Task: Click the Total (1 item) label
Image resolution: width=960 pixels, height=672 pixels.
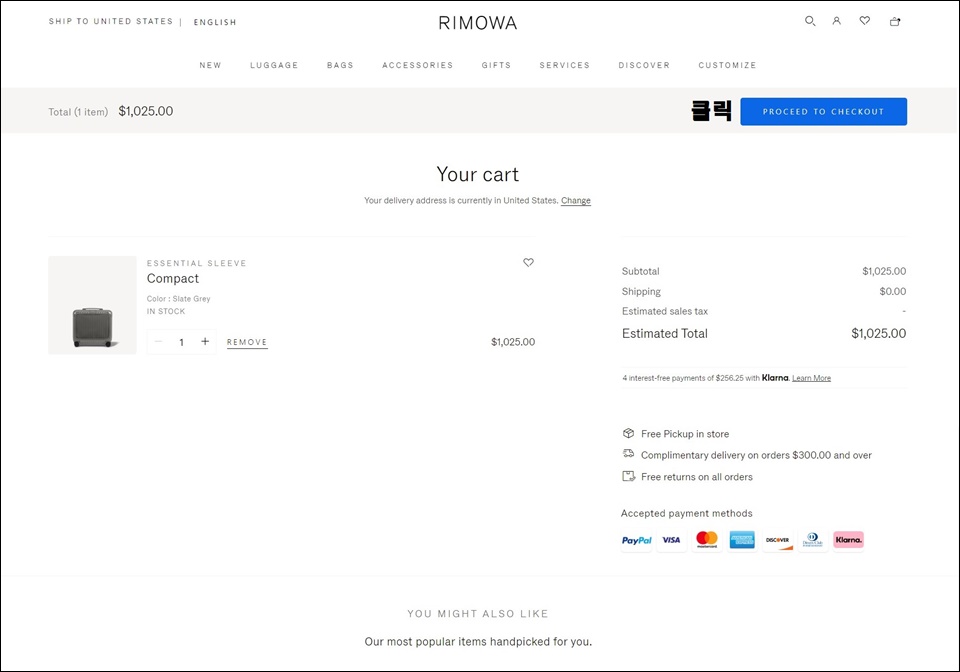Action: [78, 112]
